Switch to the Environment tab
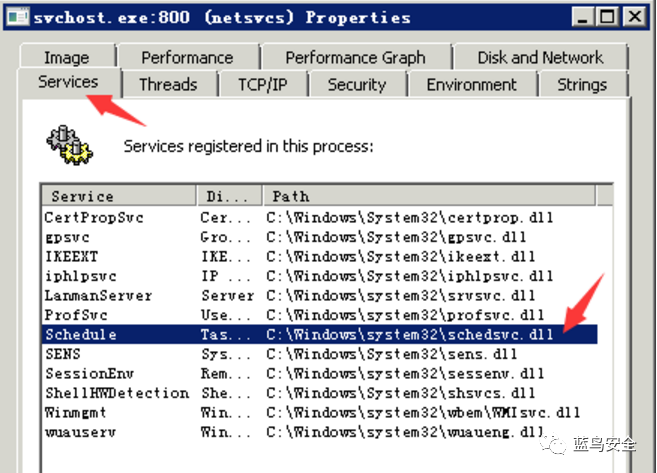 point(471,84)
